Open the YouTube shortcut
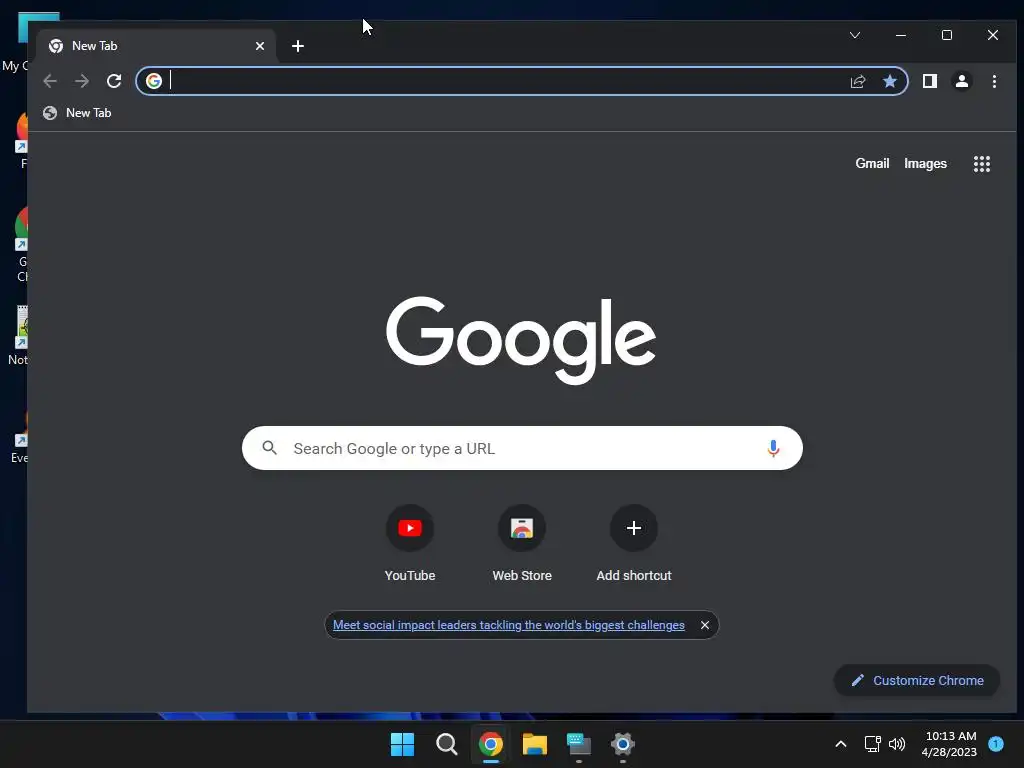 coord(409,543)
